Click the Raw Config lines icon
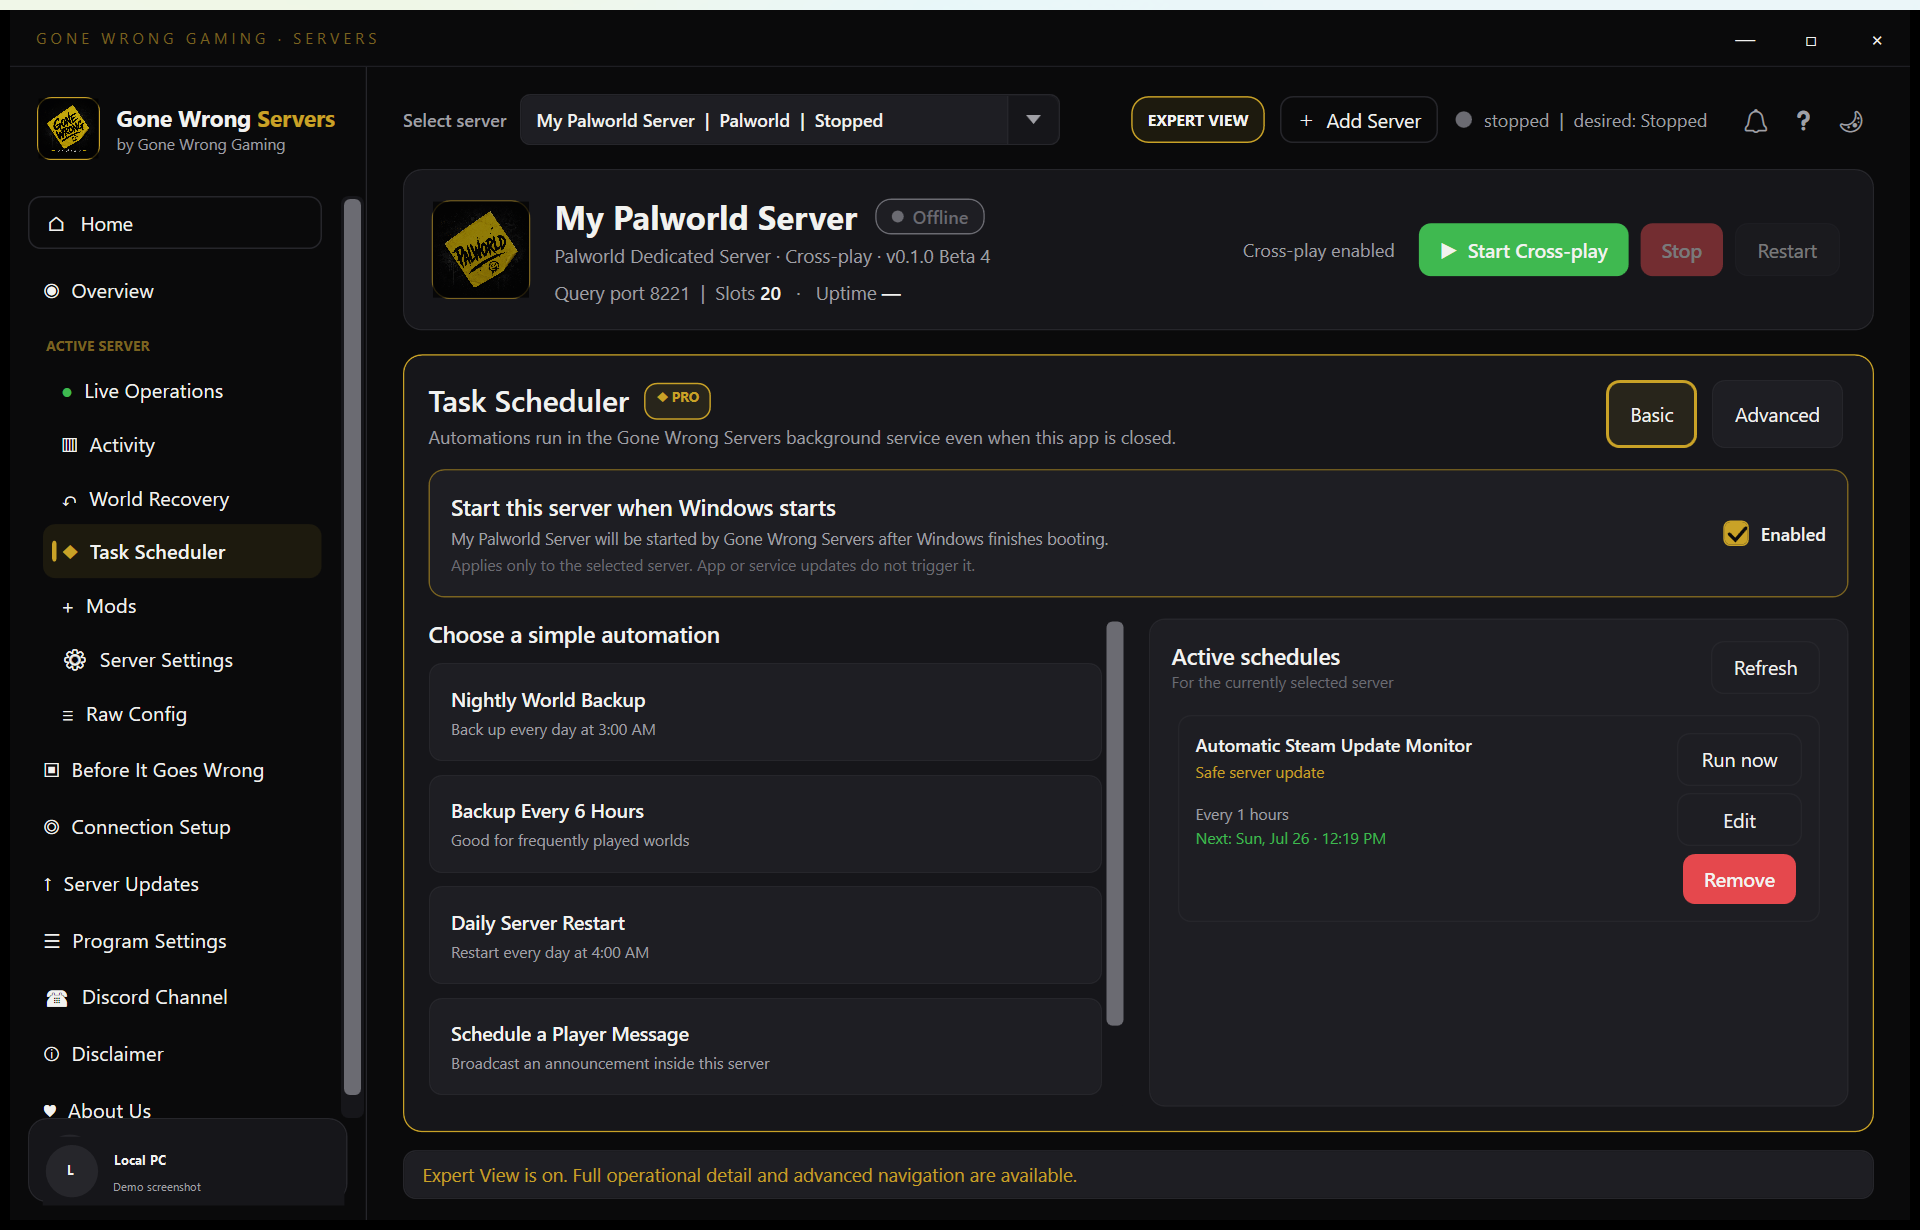 pyautogui.click(x=68, y=715)
